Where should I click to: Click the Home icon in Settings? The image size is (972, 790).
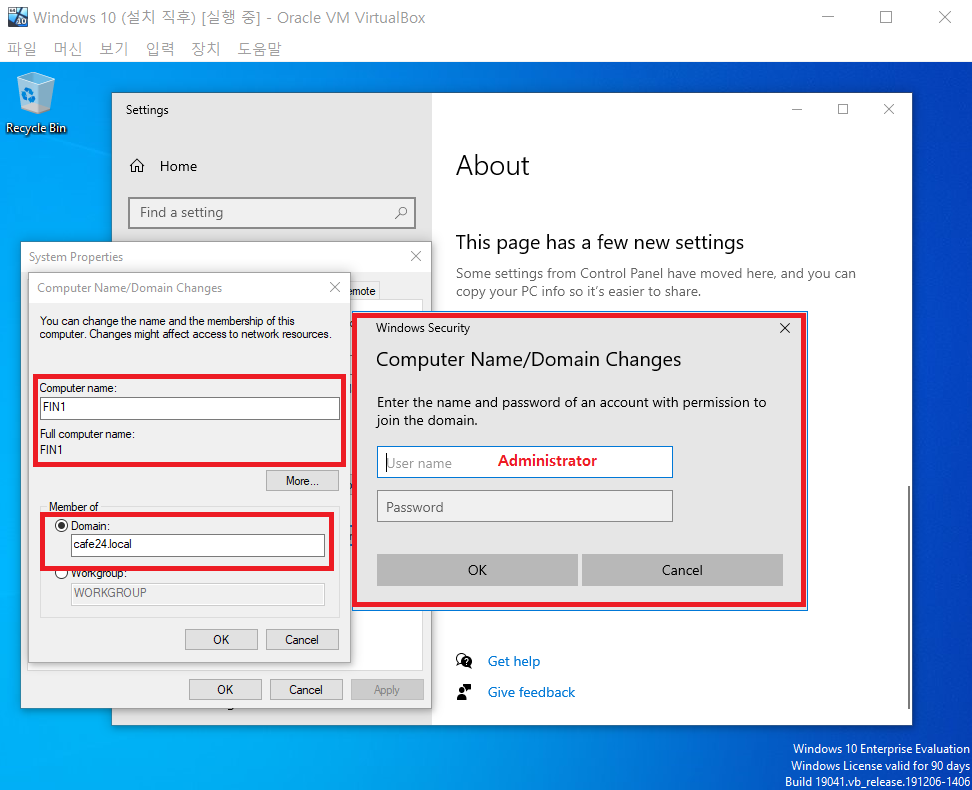point(137,166)
